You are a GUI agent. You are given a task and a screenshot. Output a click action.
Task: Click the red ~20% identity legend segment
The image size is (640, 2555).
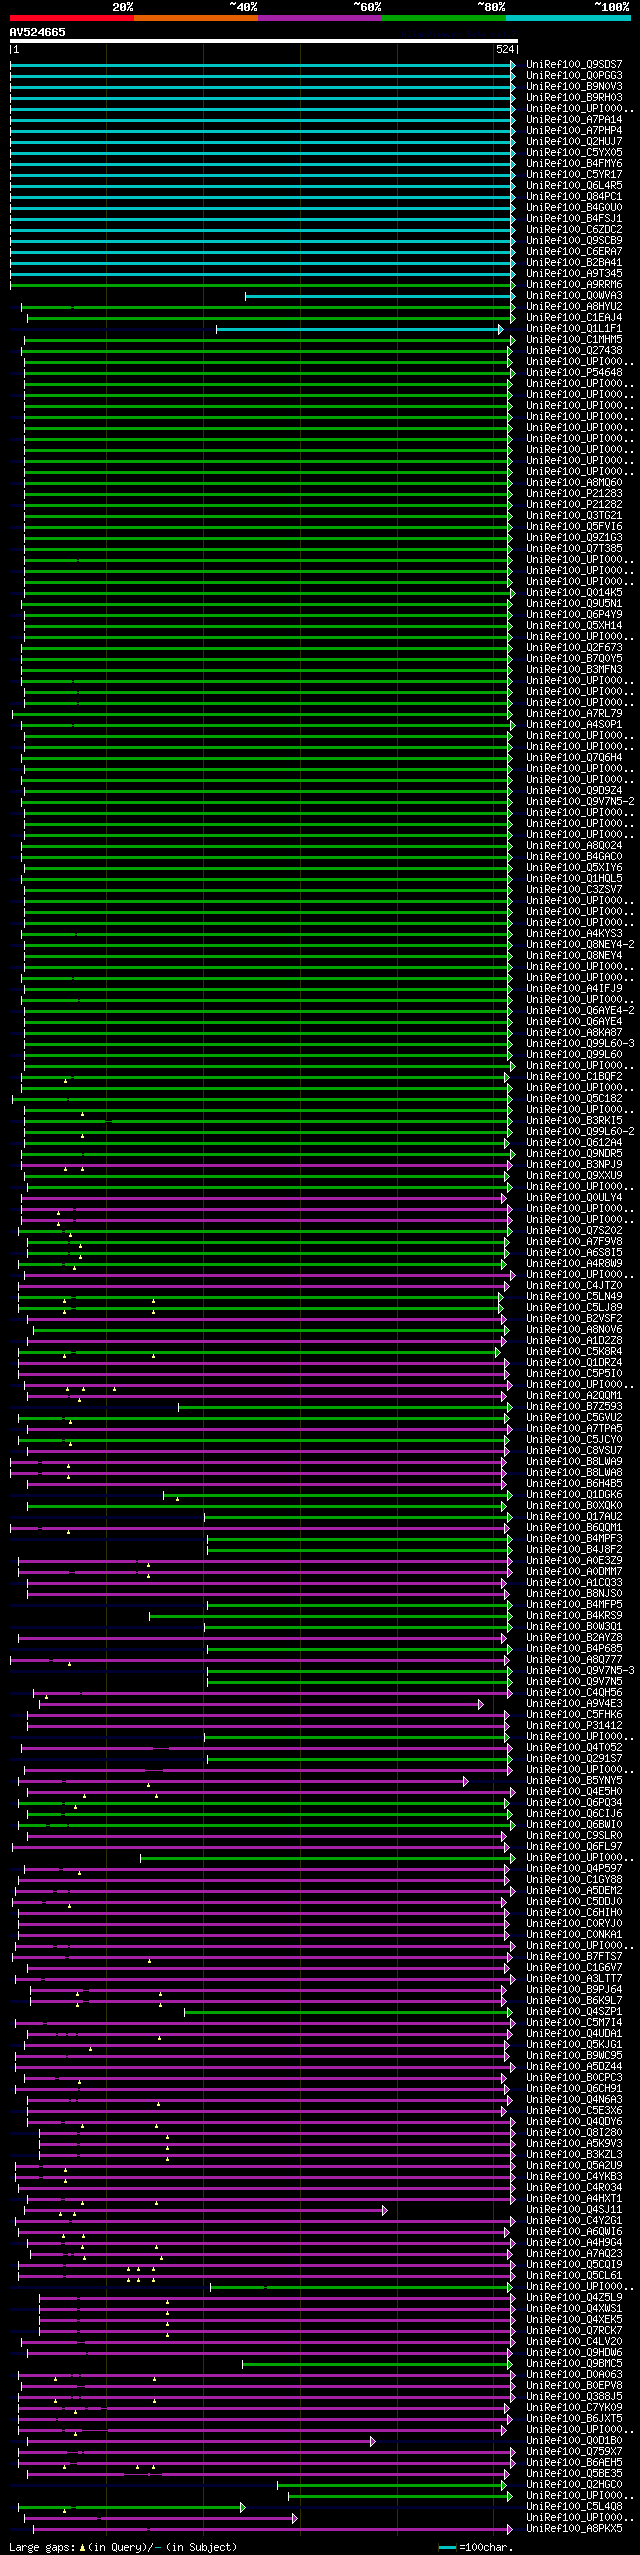[x=71, y=18]
